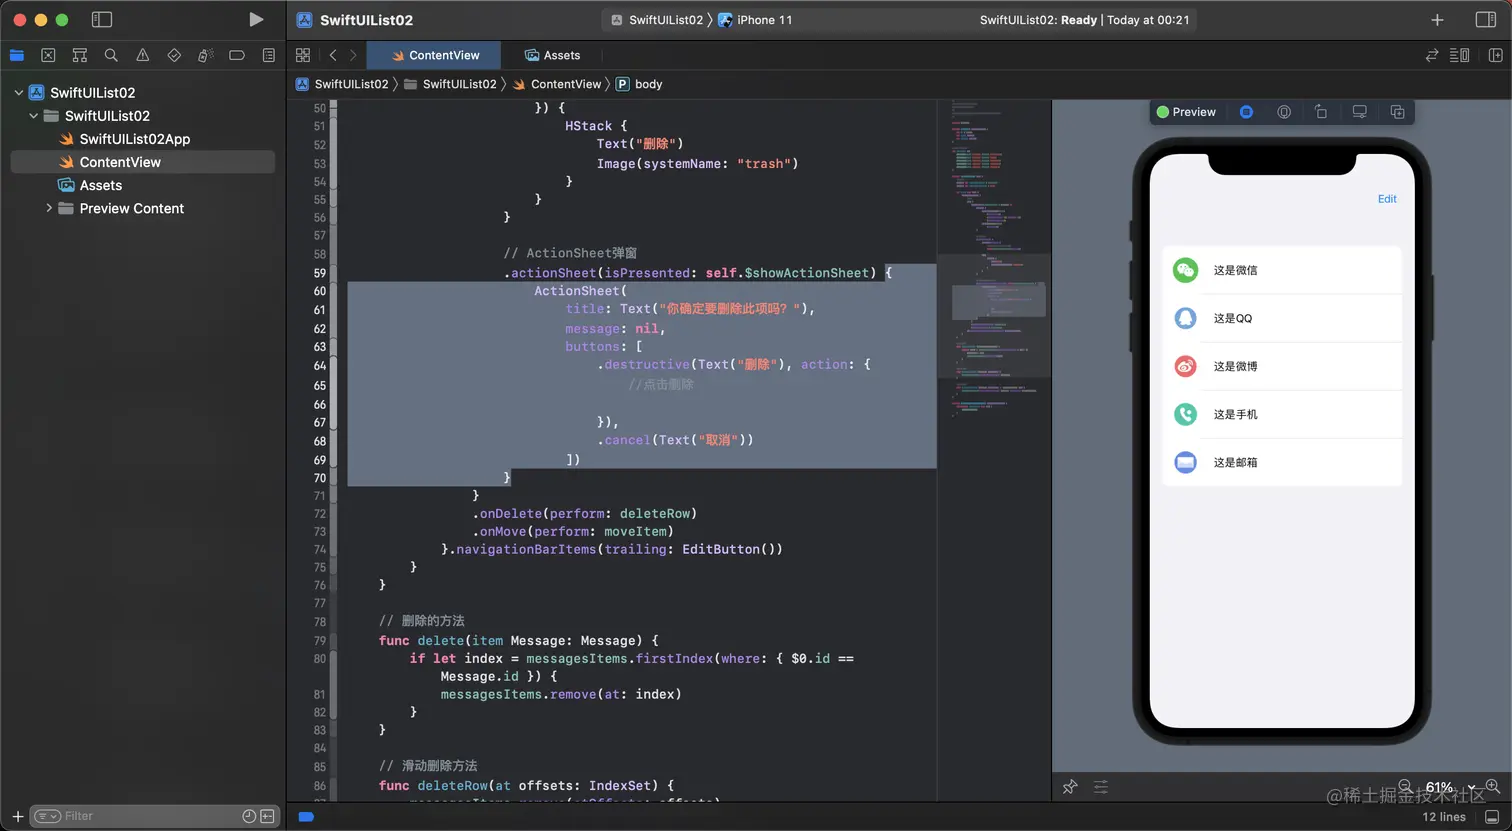Image resolution: width=1512 pixels, height=831 pixels.
Task: Run the SwiftUIList02 project
Action: [256, 19]
